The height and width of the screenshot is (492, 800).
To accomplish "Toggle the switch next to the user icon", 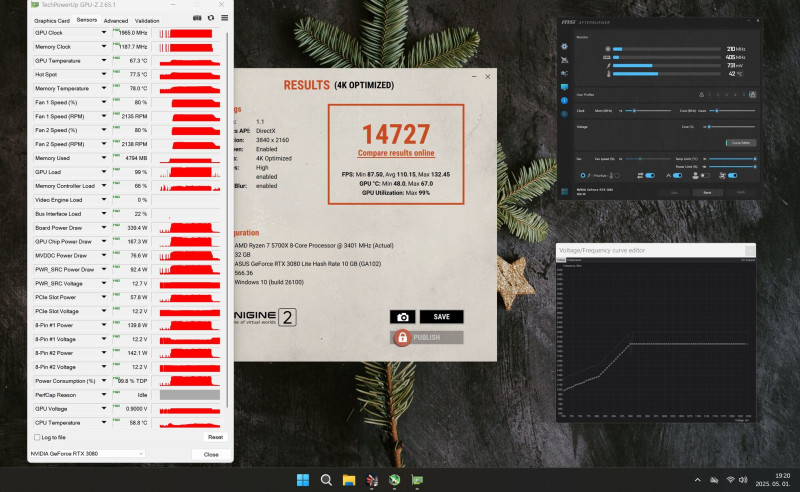I will coord(705,176).
